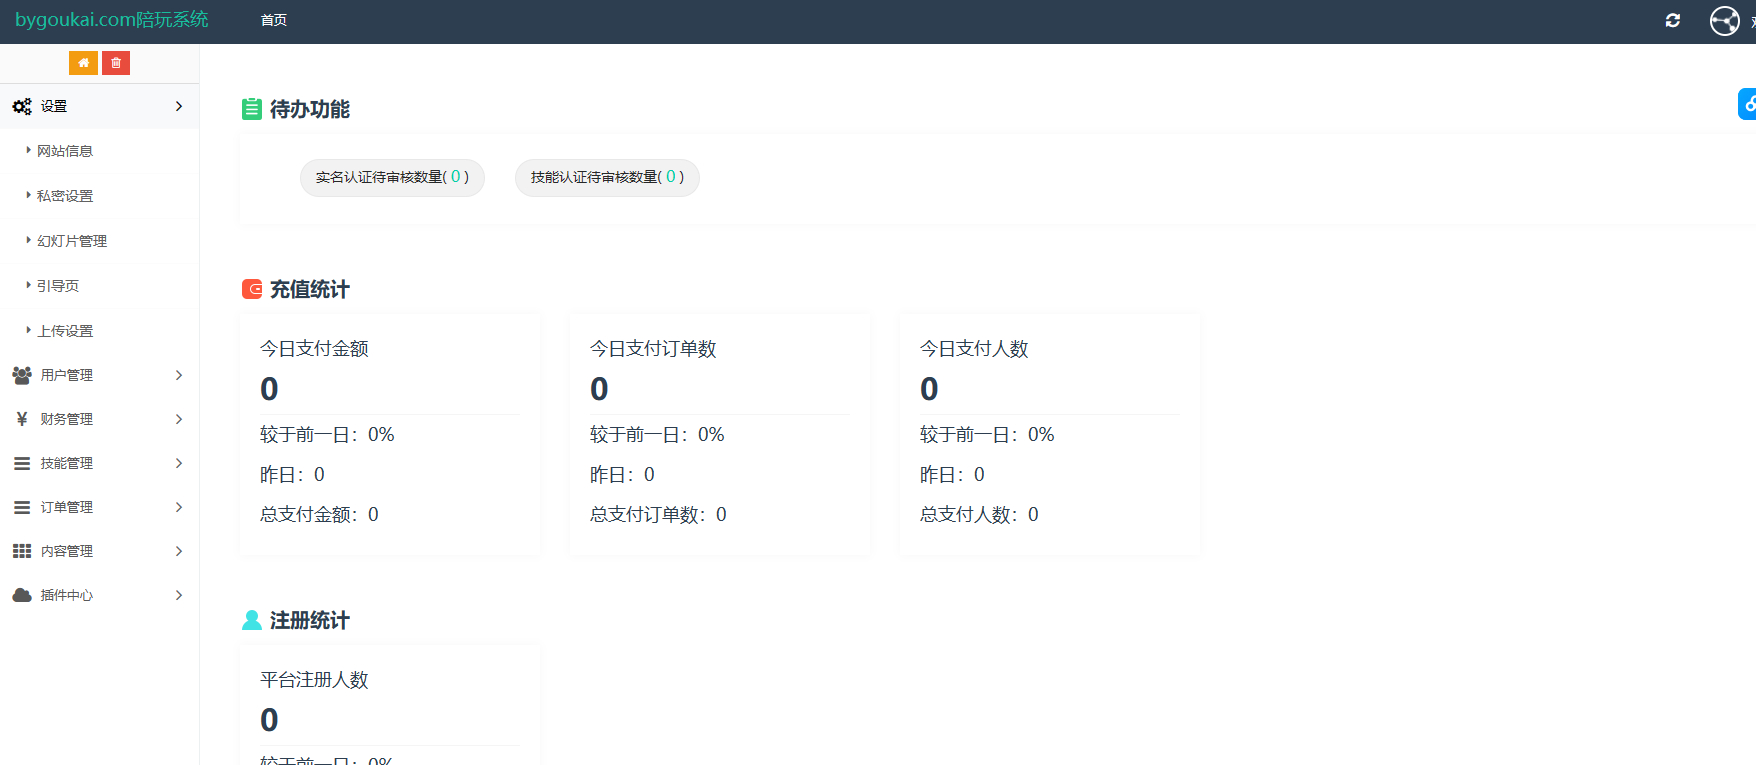The height and width of the screenshot is (765, 1756).
Task: Click the red trash icon button
Action: (x=116, y=63)
